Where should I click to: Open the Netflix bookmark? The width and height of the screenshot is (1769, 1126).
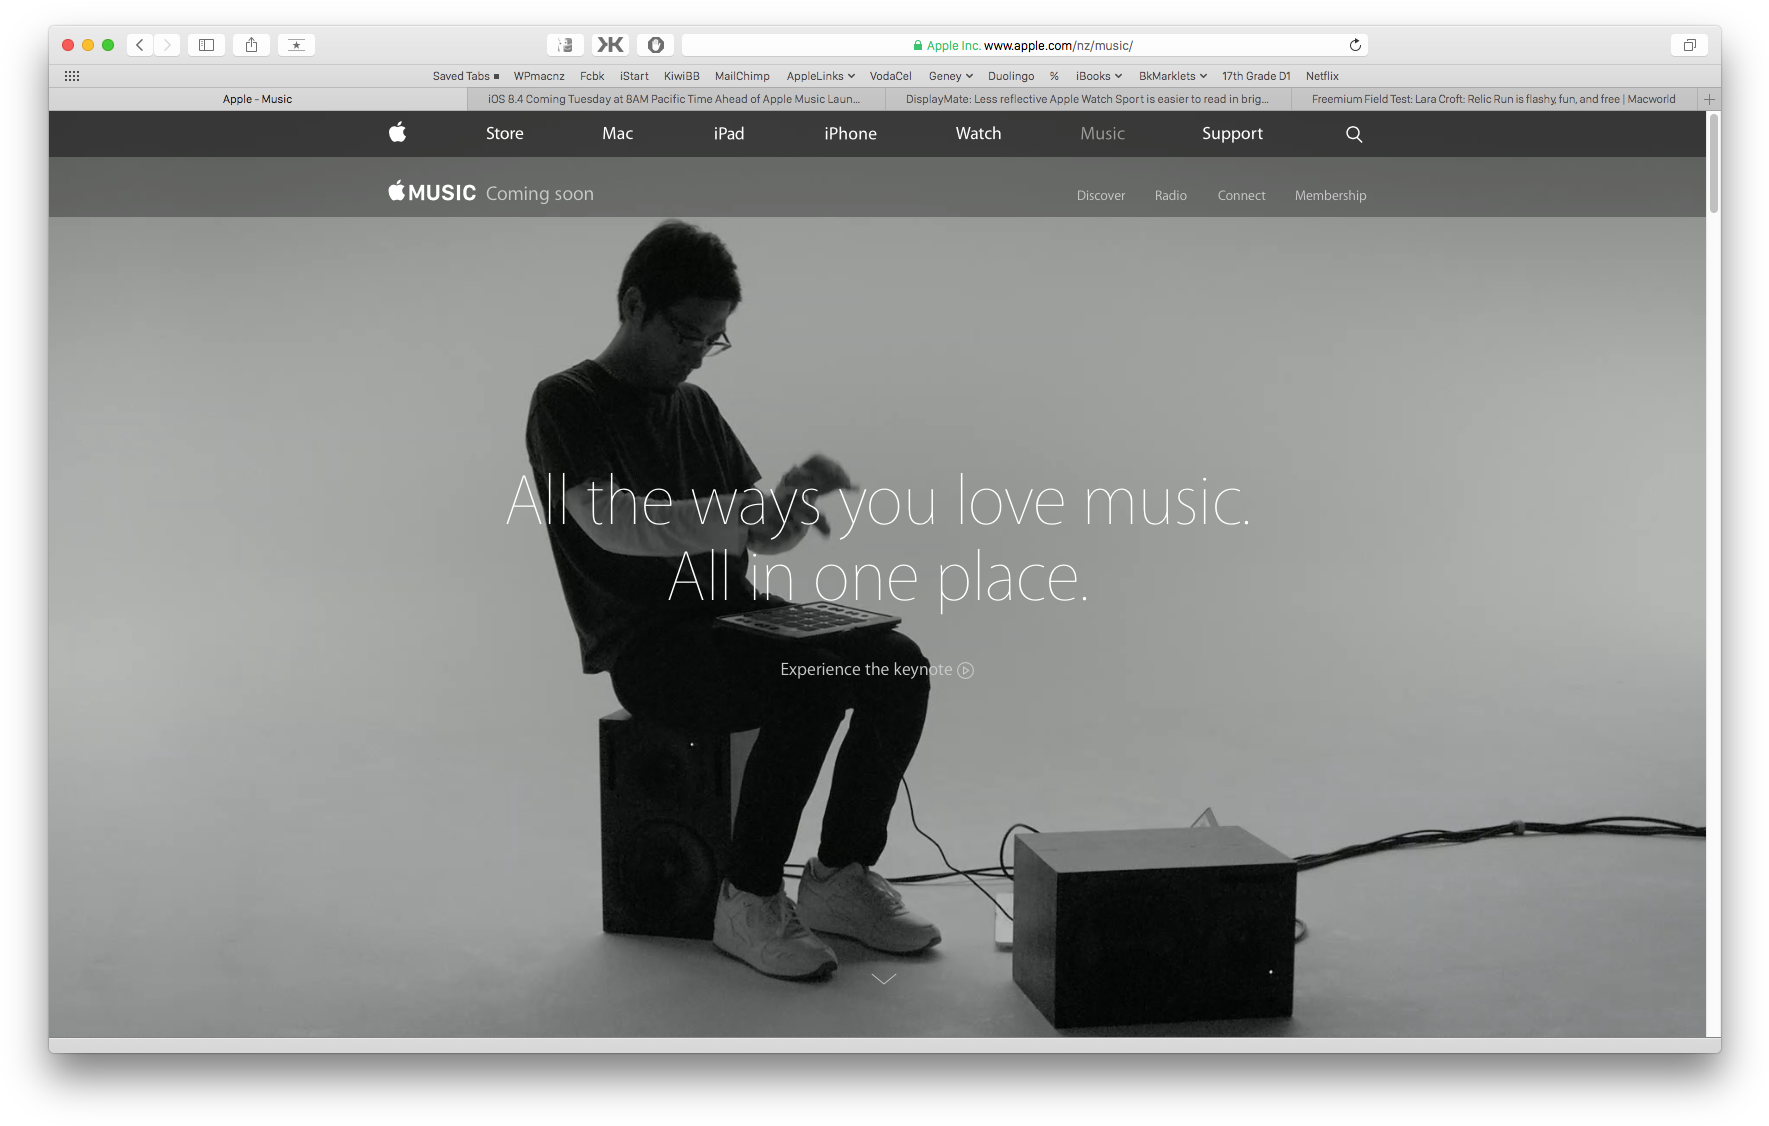[x=1322, y=76]
